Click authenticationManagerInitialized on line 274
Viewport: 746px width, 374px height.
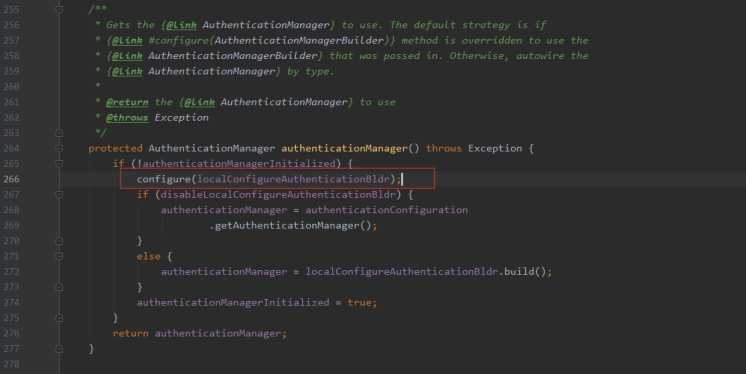pos(233,302)
